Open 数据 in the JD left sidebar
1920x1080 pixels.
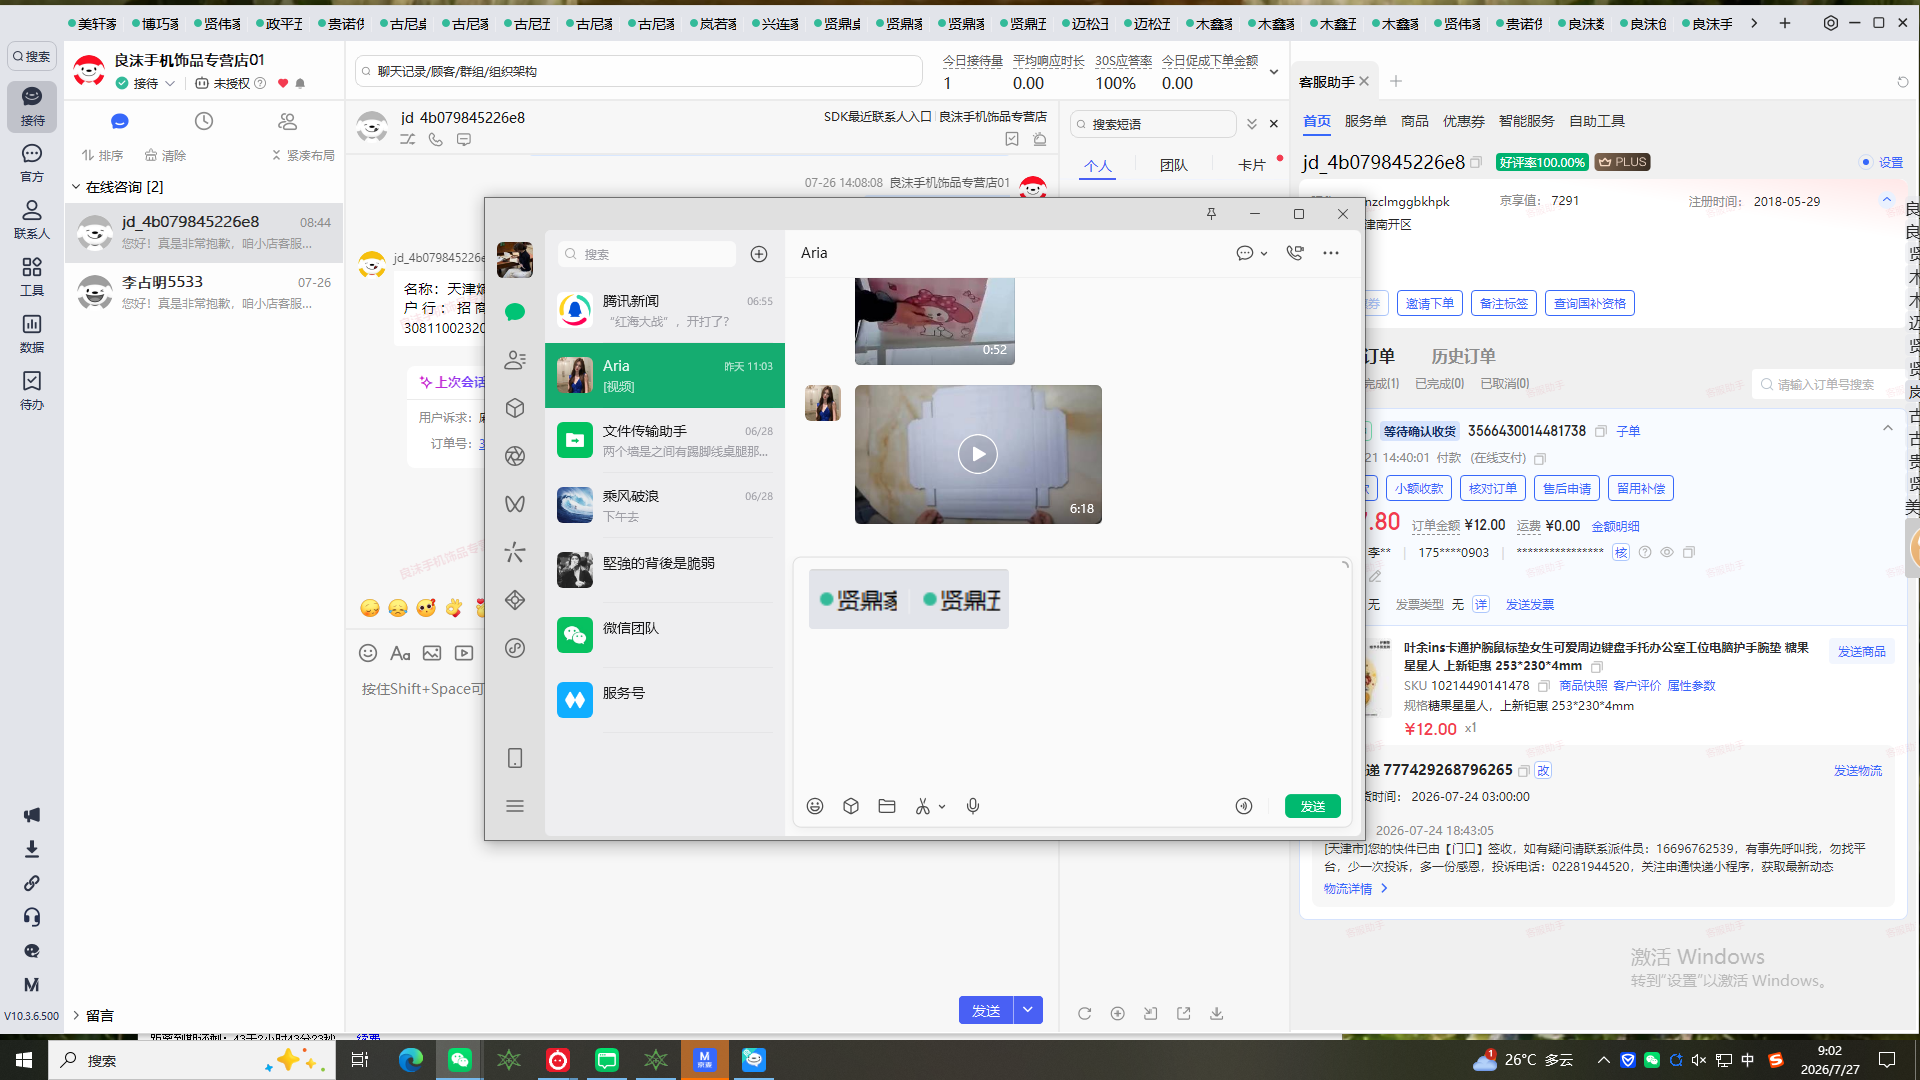pyautogui.click(x=32, y=333)
